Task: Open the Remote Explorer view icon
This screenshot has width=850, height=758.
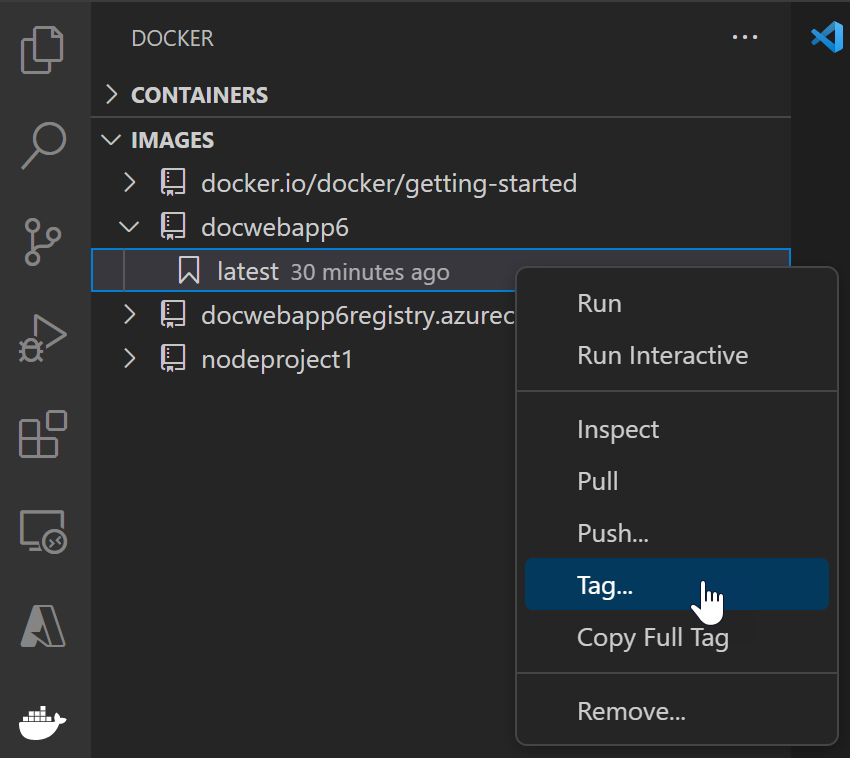Action: tap(43, 531)
